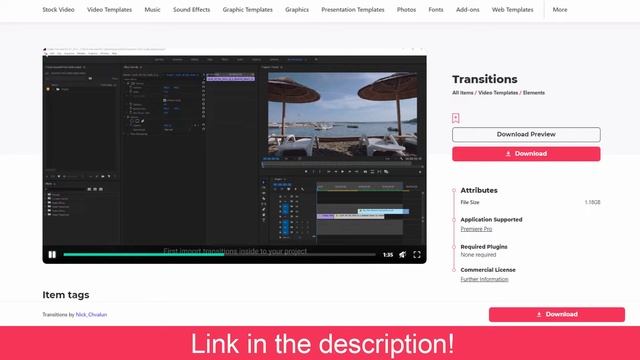Screen dimensions: 640x360
Task: Bookmark this Transitions item
Action: [x=456, y=118]
